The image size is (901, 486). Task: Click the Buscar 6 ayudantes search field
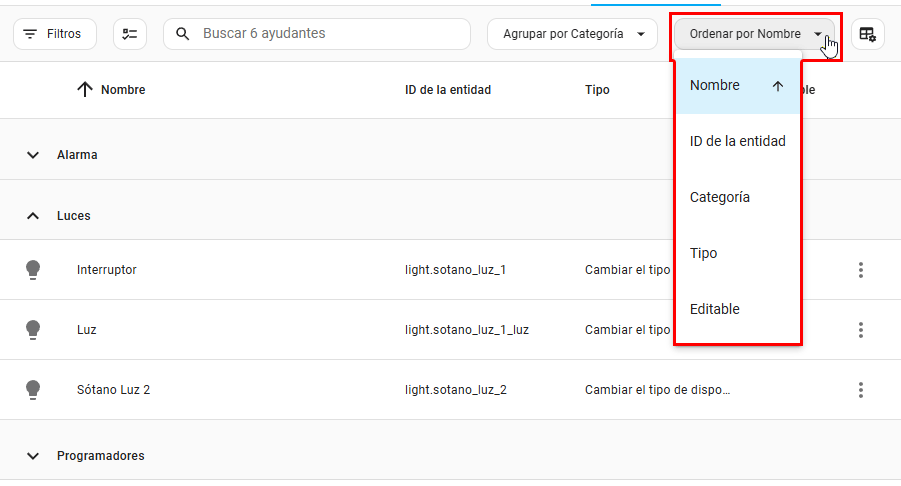pyautogui.click(x=317, y=34)
